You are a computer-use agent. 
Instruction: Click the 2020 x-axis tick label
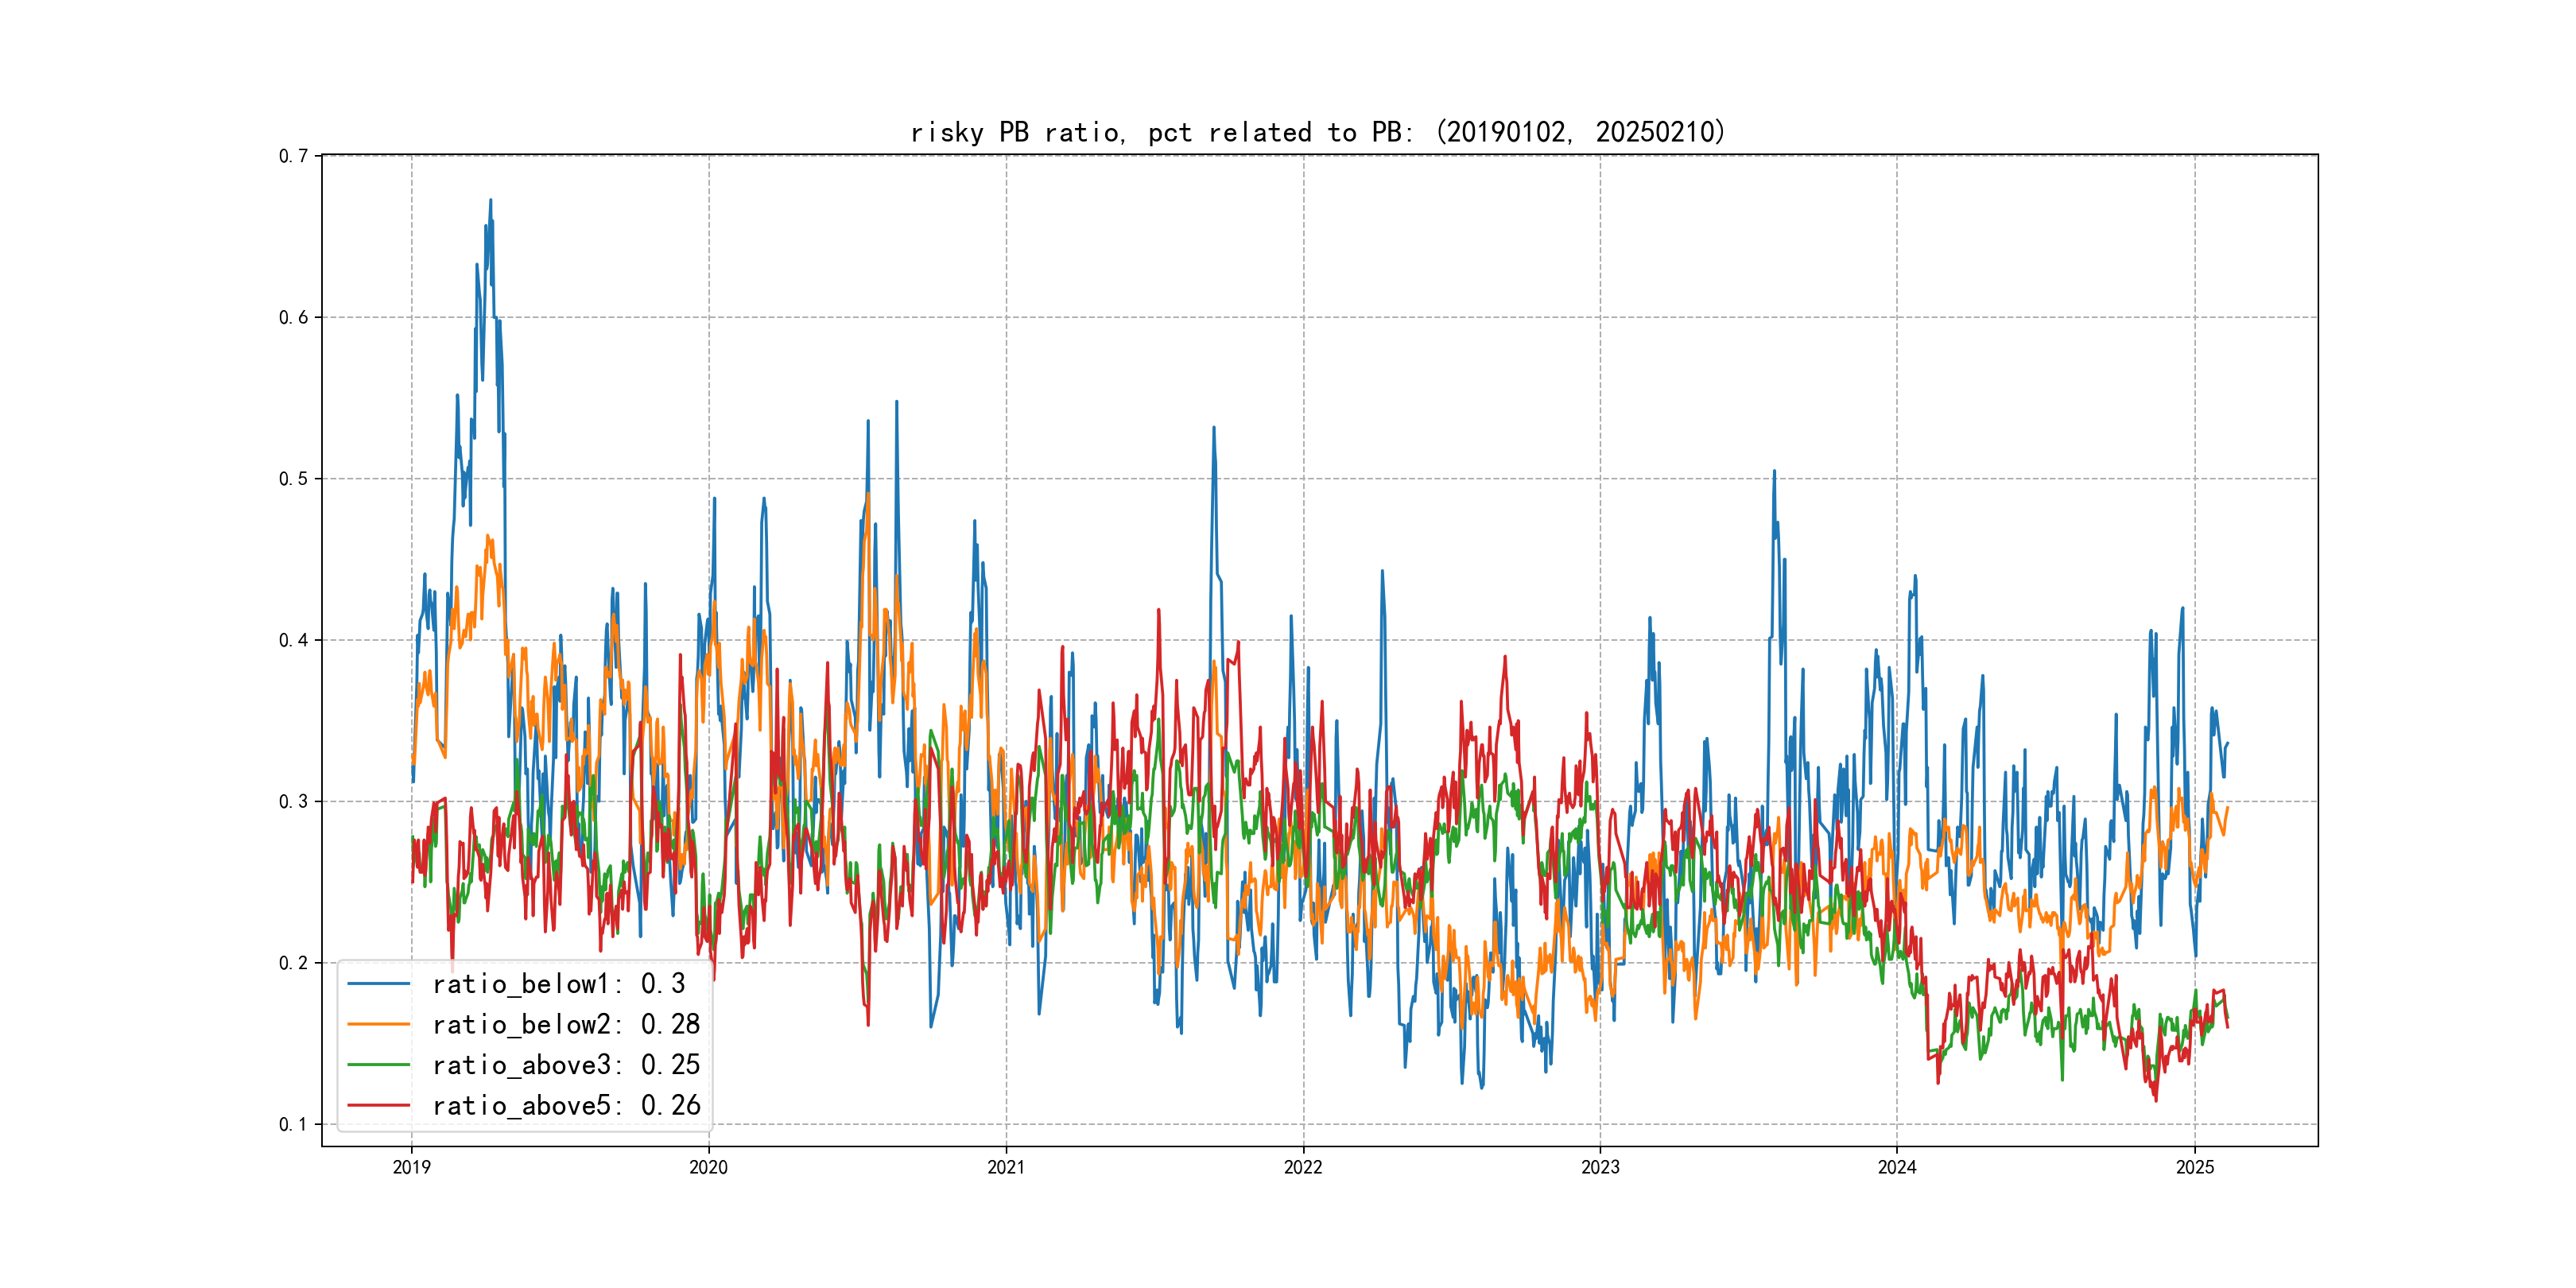coord(708,1167)
